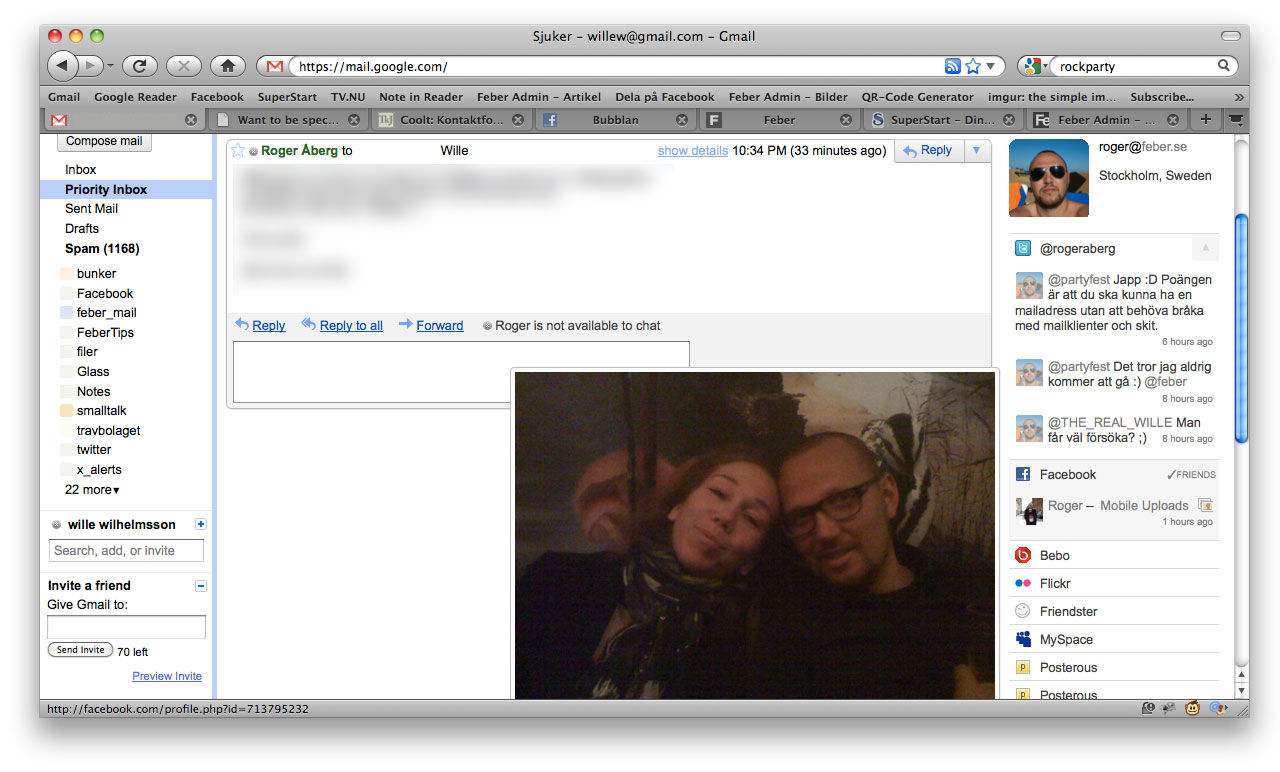Image resolution: width=1280 pixels, height=772 pixels.
Task: Click the Send Invite button
Action: point(79,649)
